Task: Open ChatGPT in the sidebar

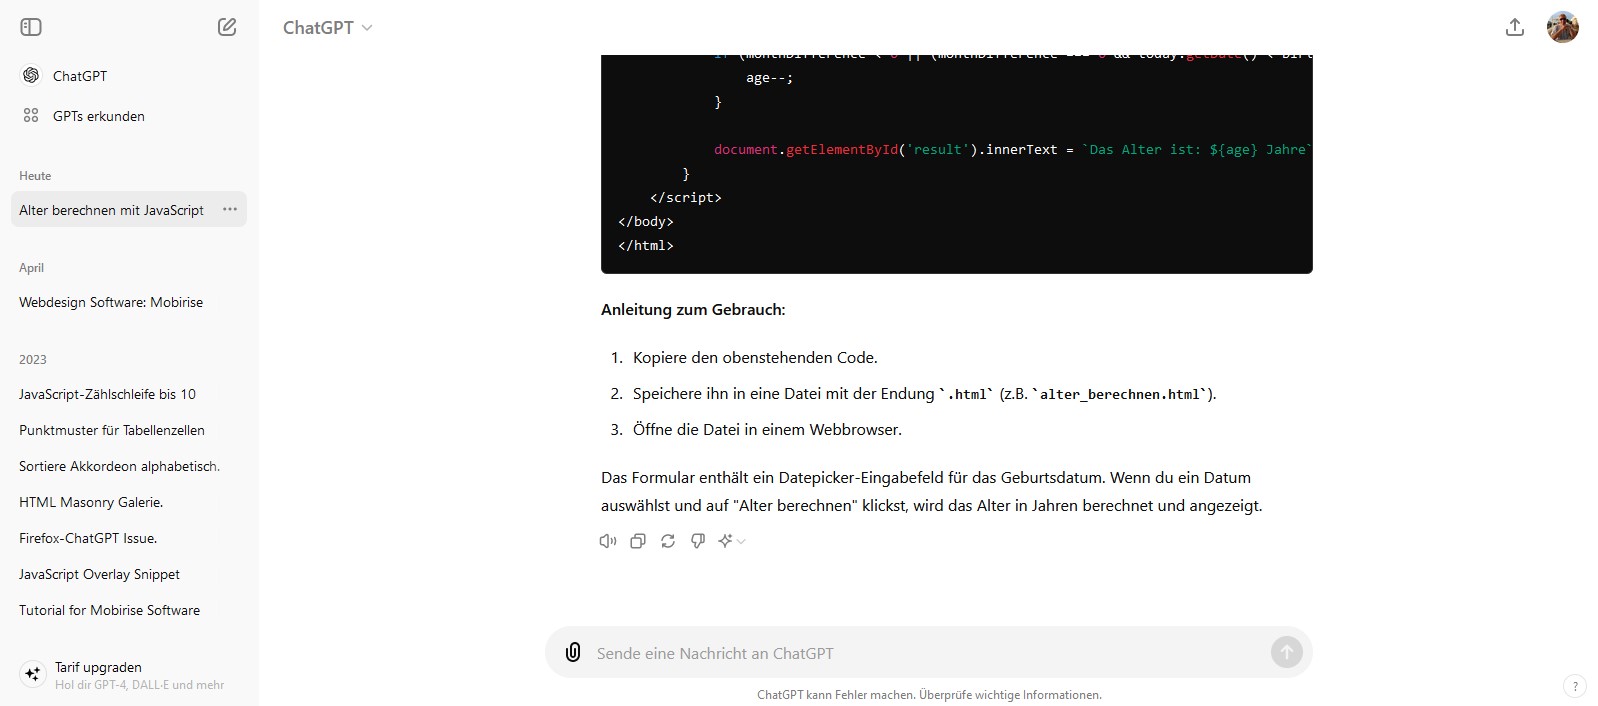Action: [79, 76]
